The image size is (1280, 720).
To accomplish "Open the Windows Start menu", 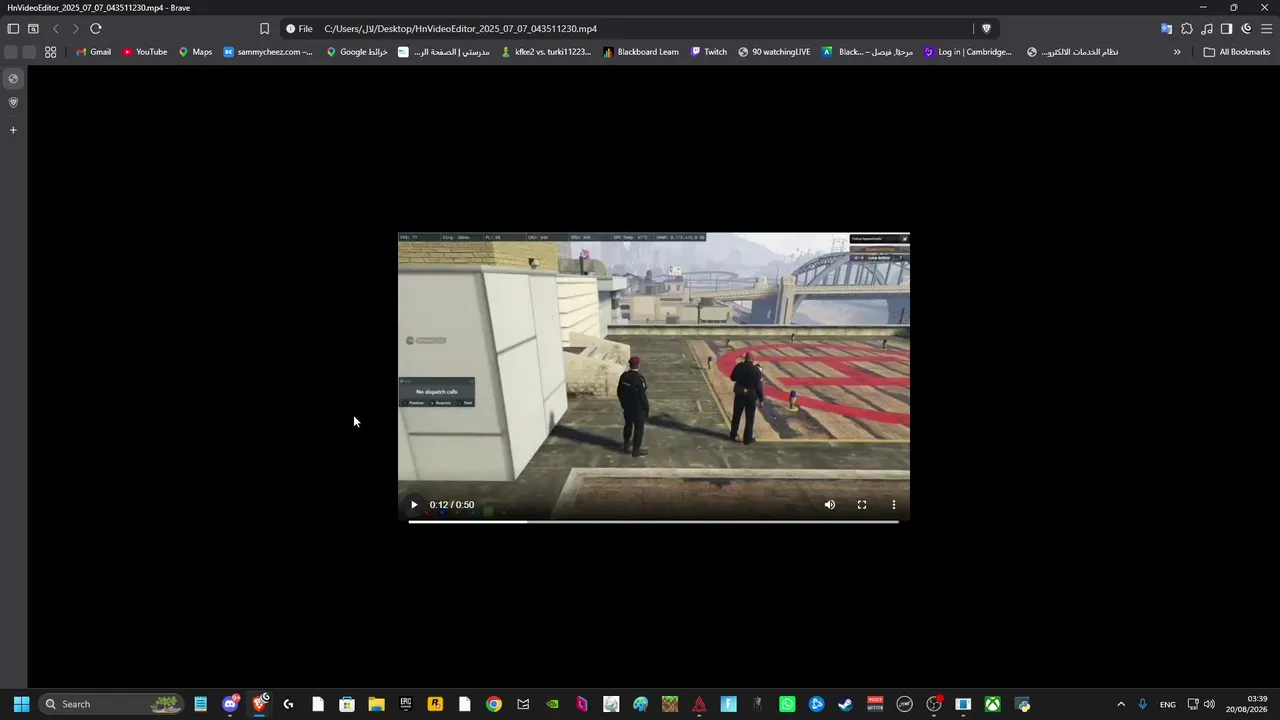I will pyautogui.click(x=21, y=704).
